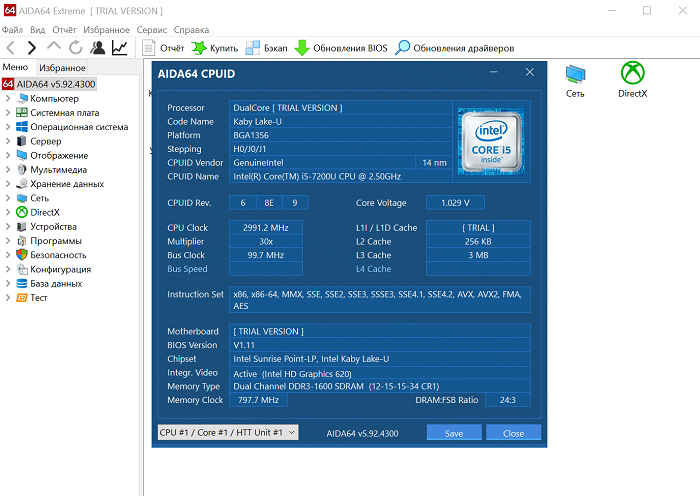Click the Instruction Set text field
Viewport: 700px width, 496px height.
(x=380, y=300)
